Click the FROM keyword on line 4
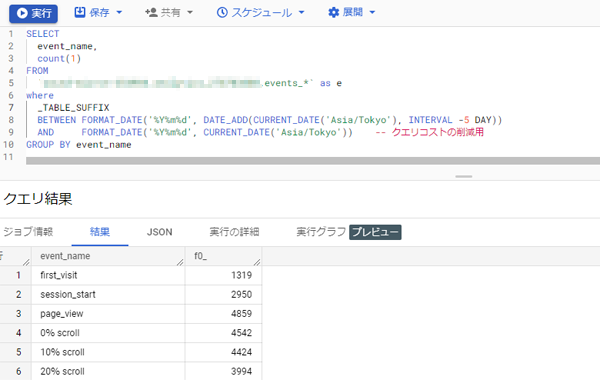Viewport: 600px width, 380px height. (x=38, y=71)
